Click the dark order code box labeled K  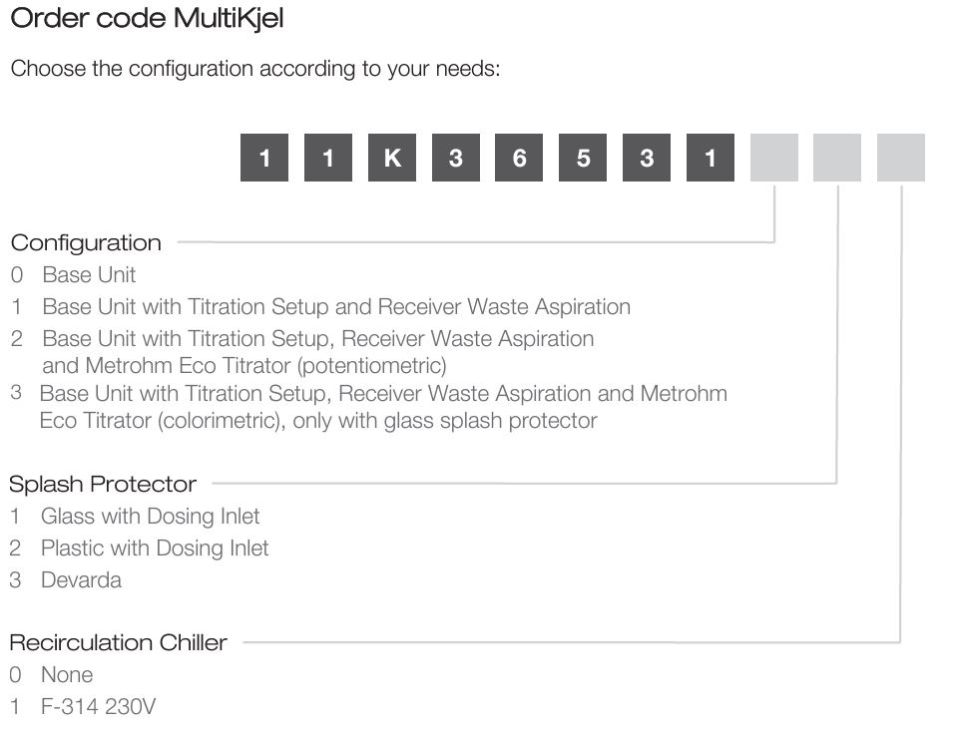[392, 157]
